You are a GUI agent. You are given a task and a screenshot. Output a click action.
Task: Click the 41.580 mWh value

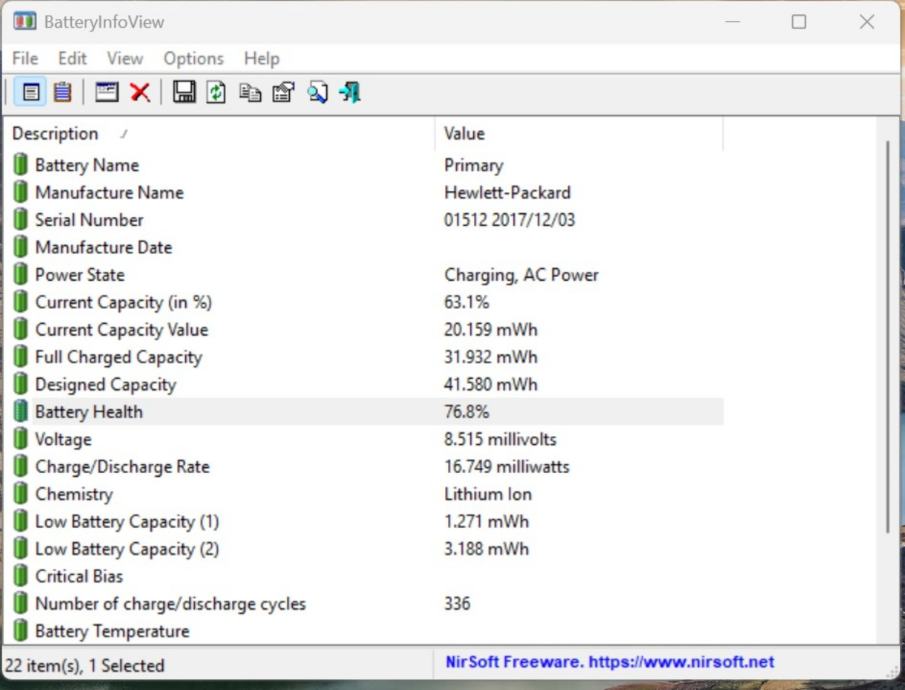(x=491, y=385)
